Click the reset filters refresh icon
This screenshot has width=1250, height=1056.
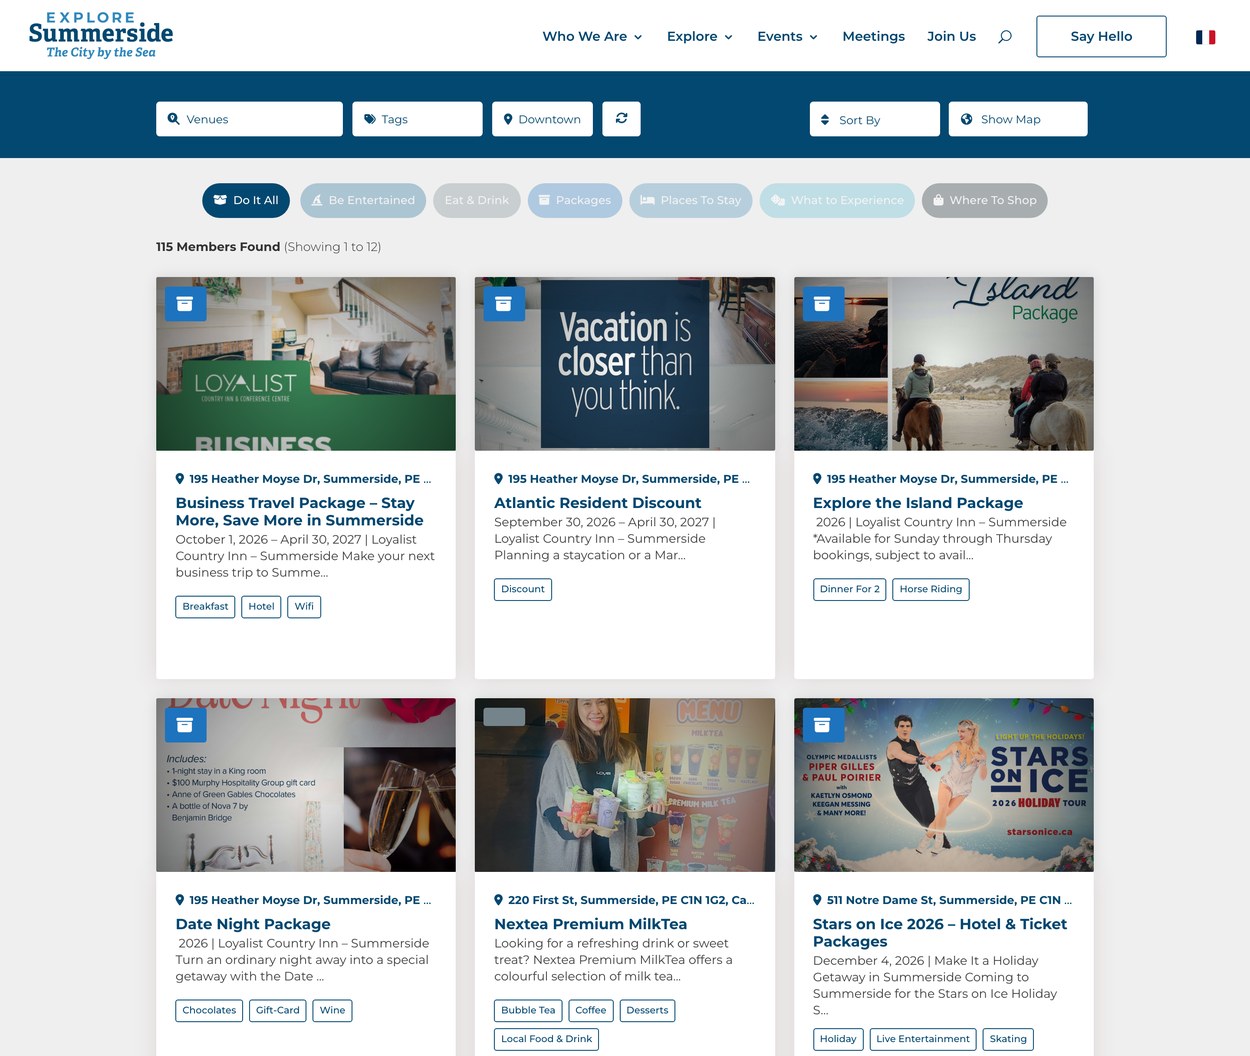621,119
